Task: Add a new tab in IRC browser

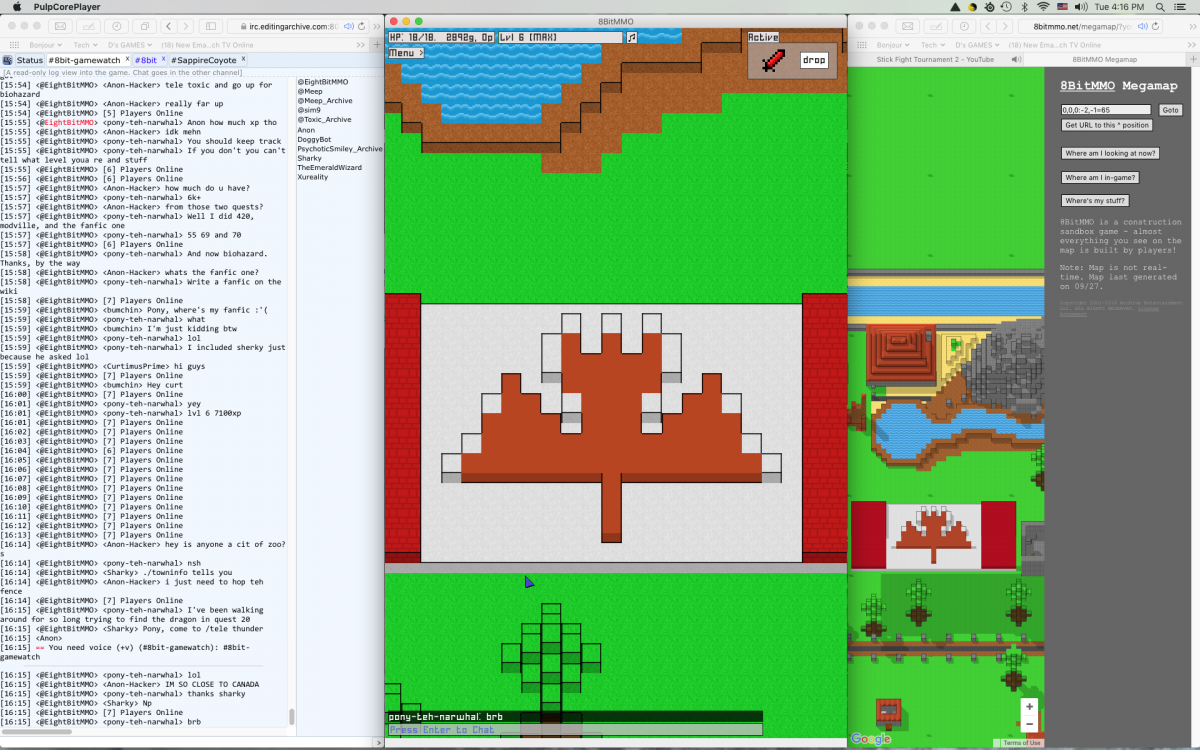Action: click(x=377, y=45)
